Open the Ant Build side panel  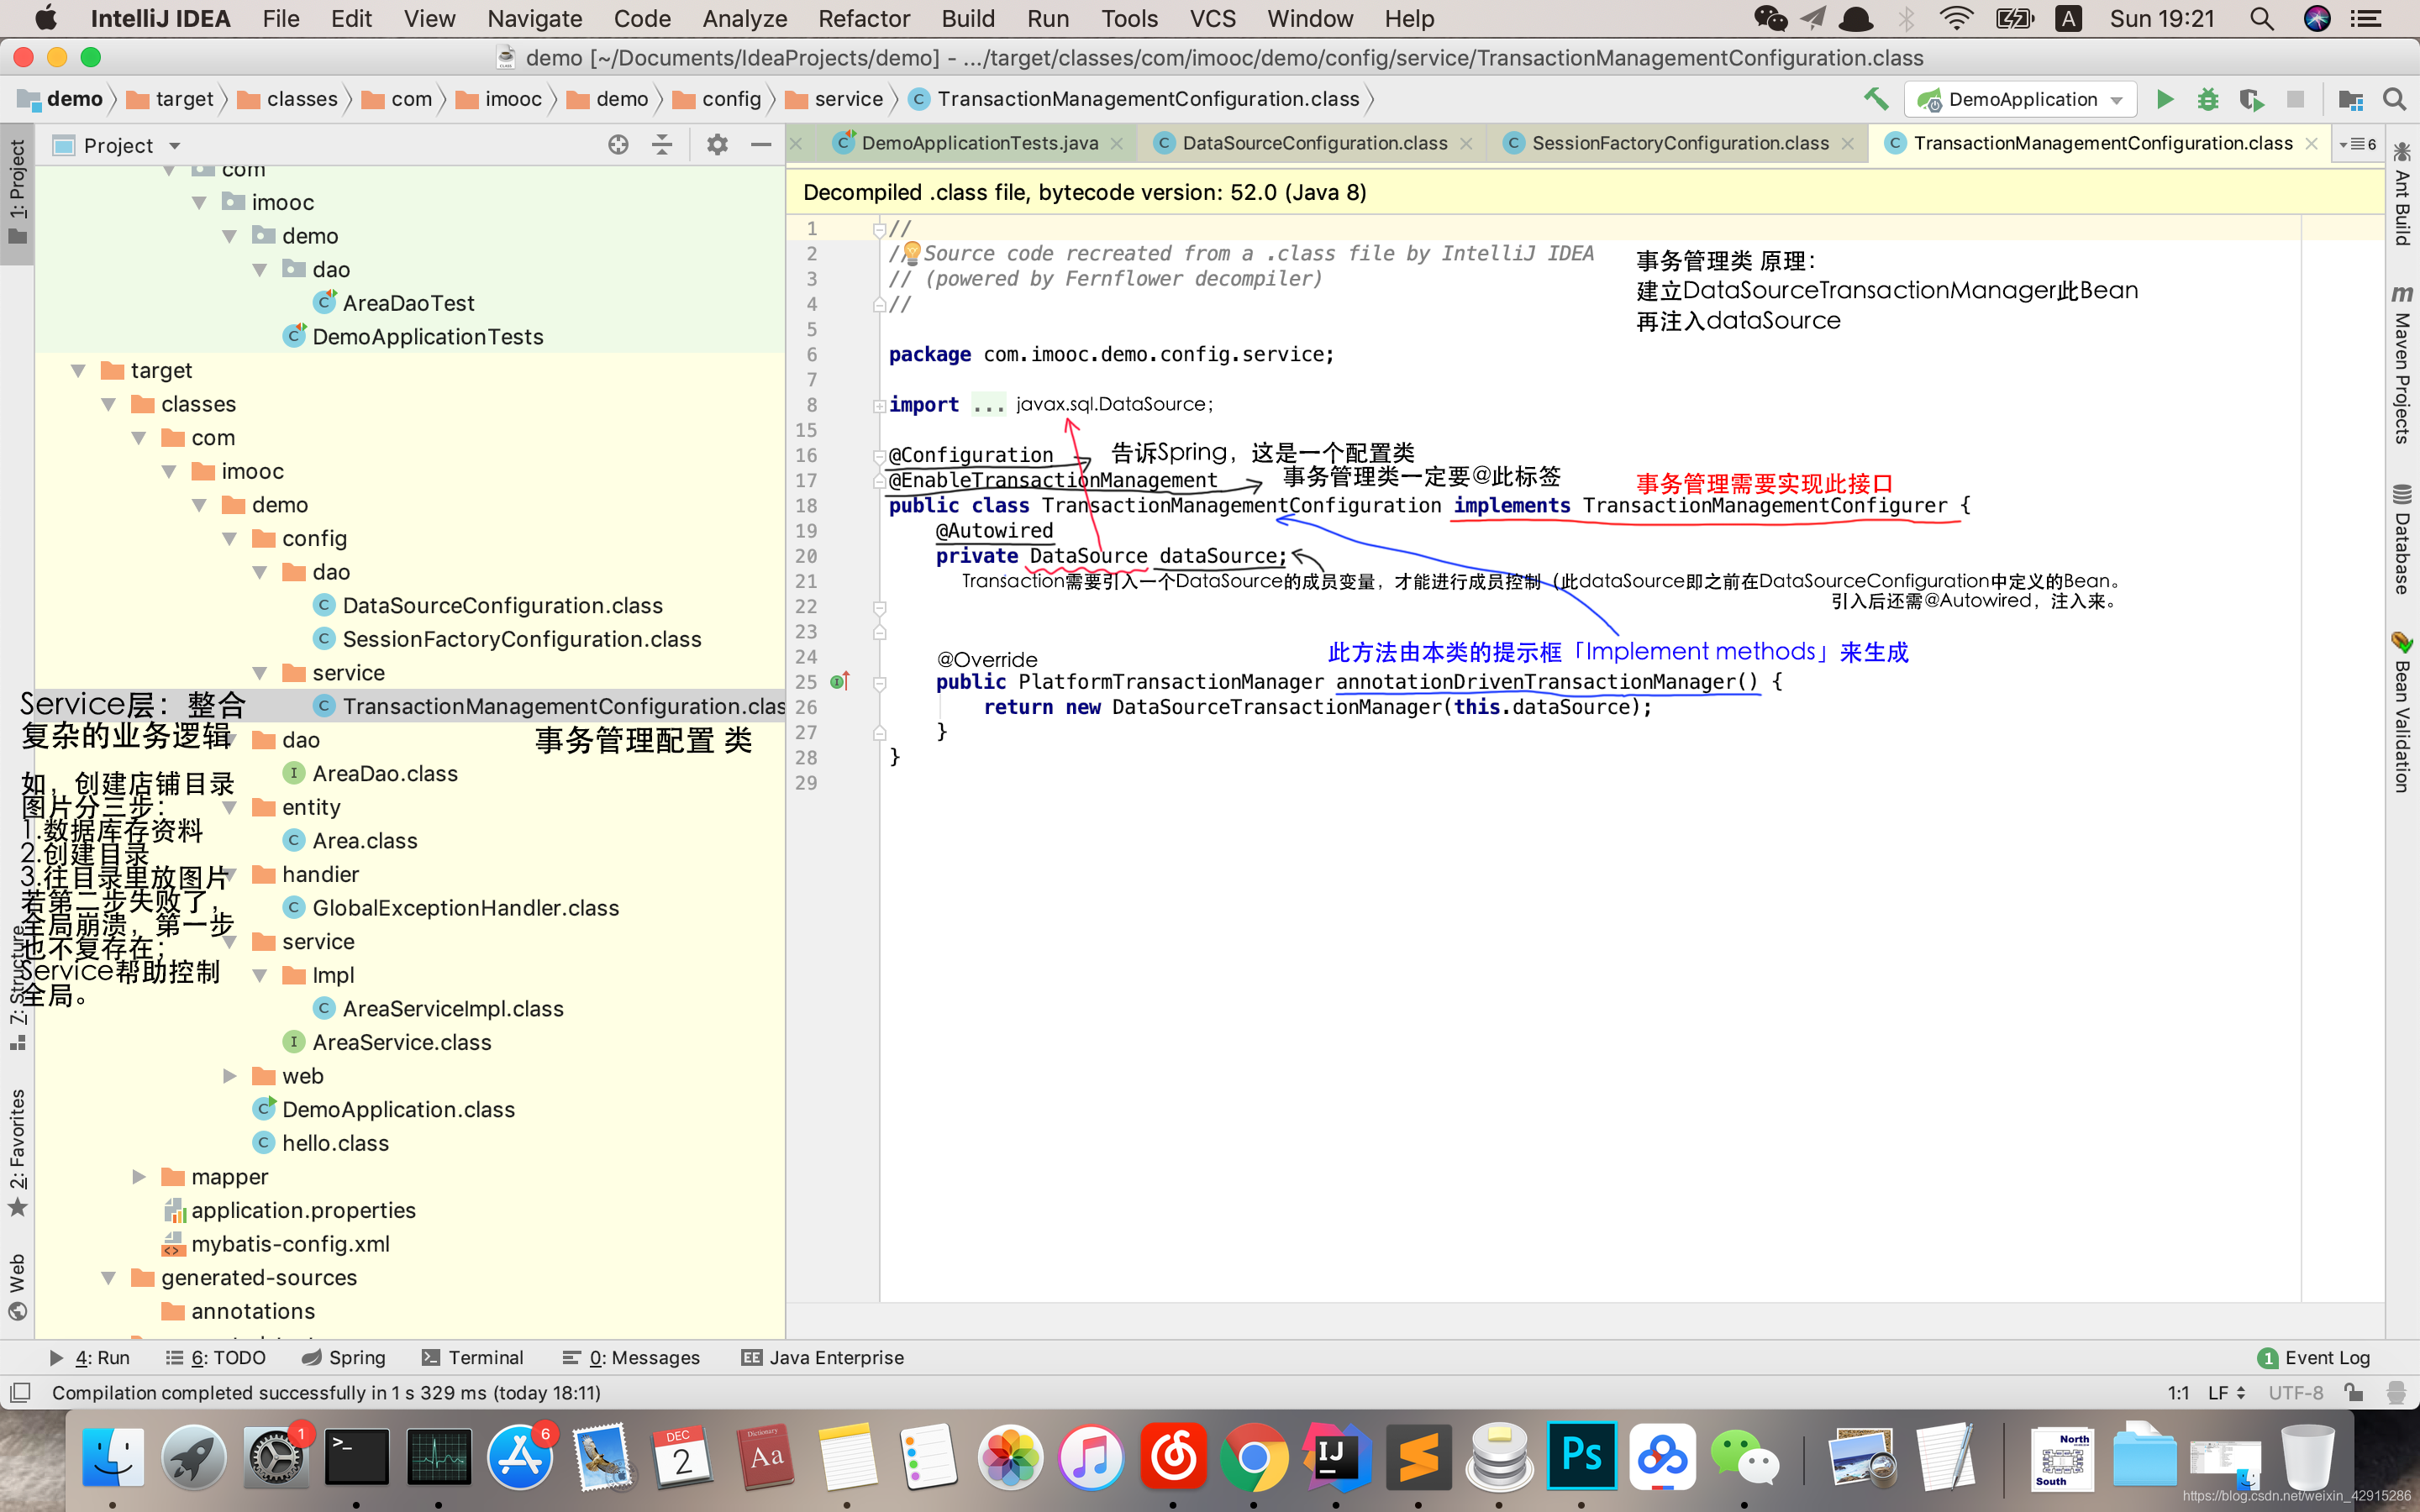(2402, 194)
